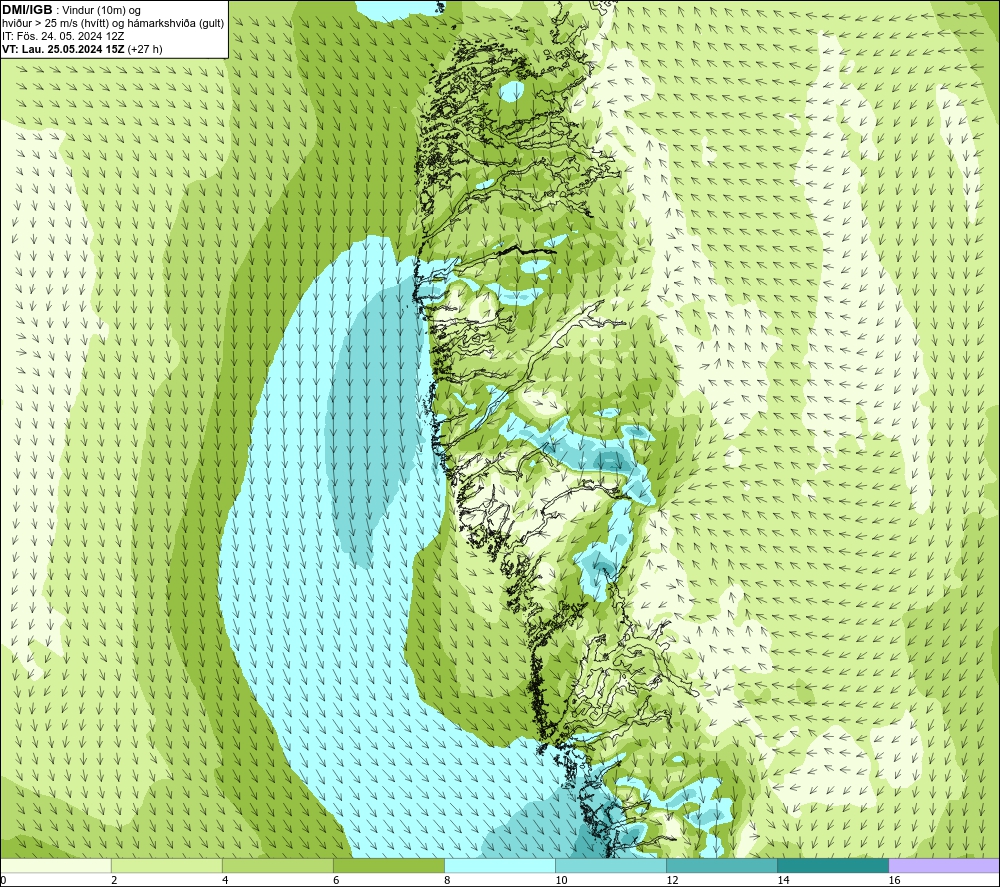The height and width of the screenshot is (887, 1000).
Task: Click the '(+27 h)' forecast offset
Action: click(x=145, y=49)
